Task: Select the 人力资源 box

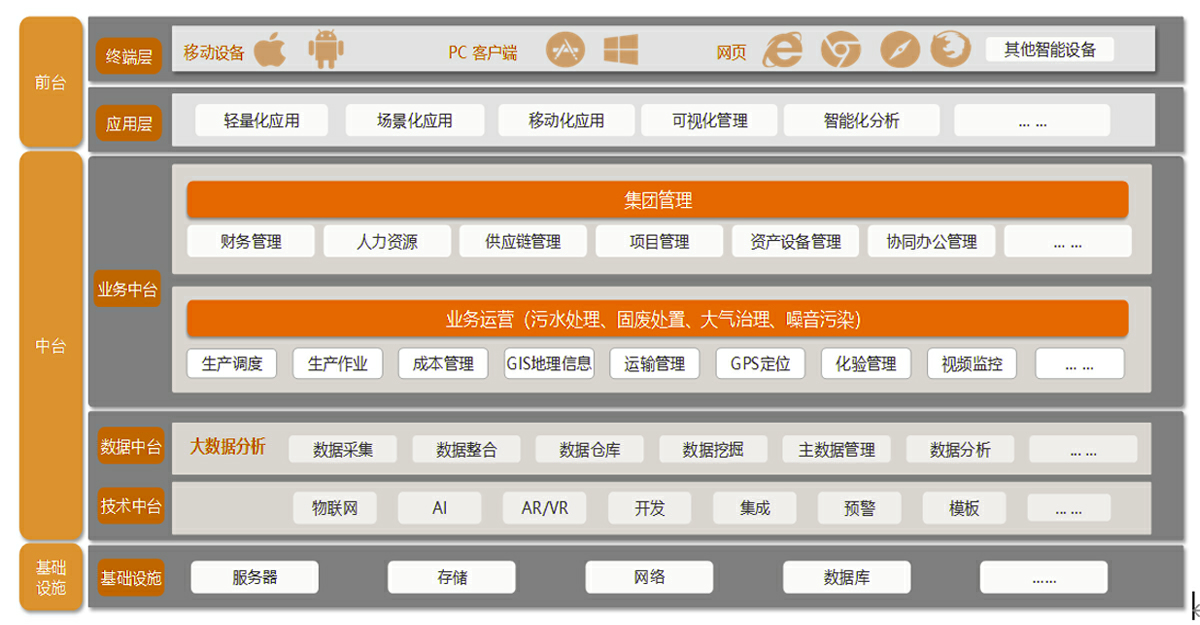Action: [x=387, y=241]
